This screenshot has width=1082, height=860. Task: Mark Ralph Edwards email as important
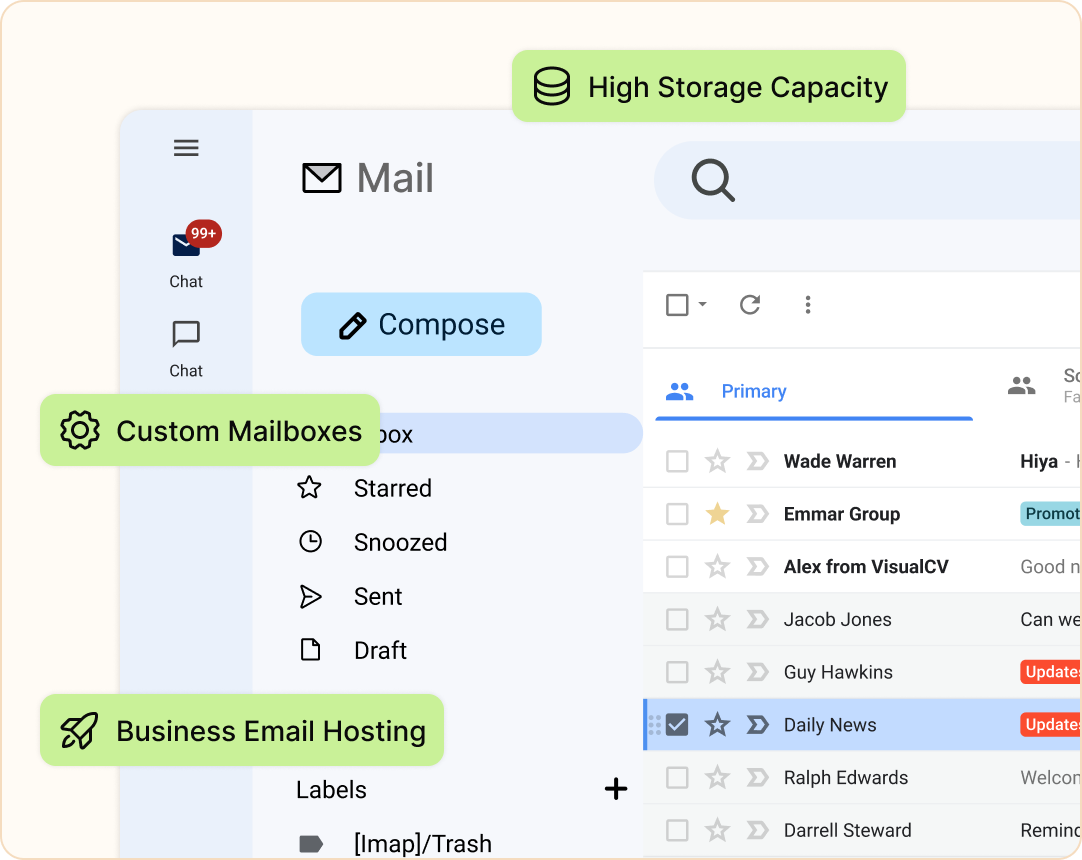(758, 777)
